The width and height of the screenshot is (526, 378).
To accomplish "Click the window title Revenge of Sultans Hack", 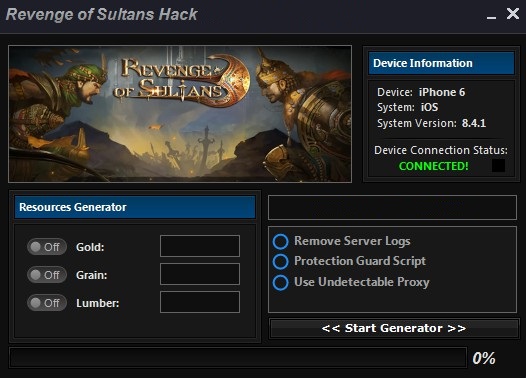I will (102, 14).
